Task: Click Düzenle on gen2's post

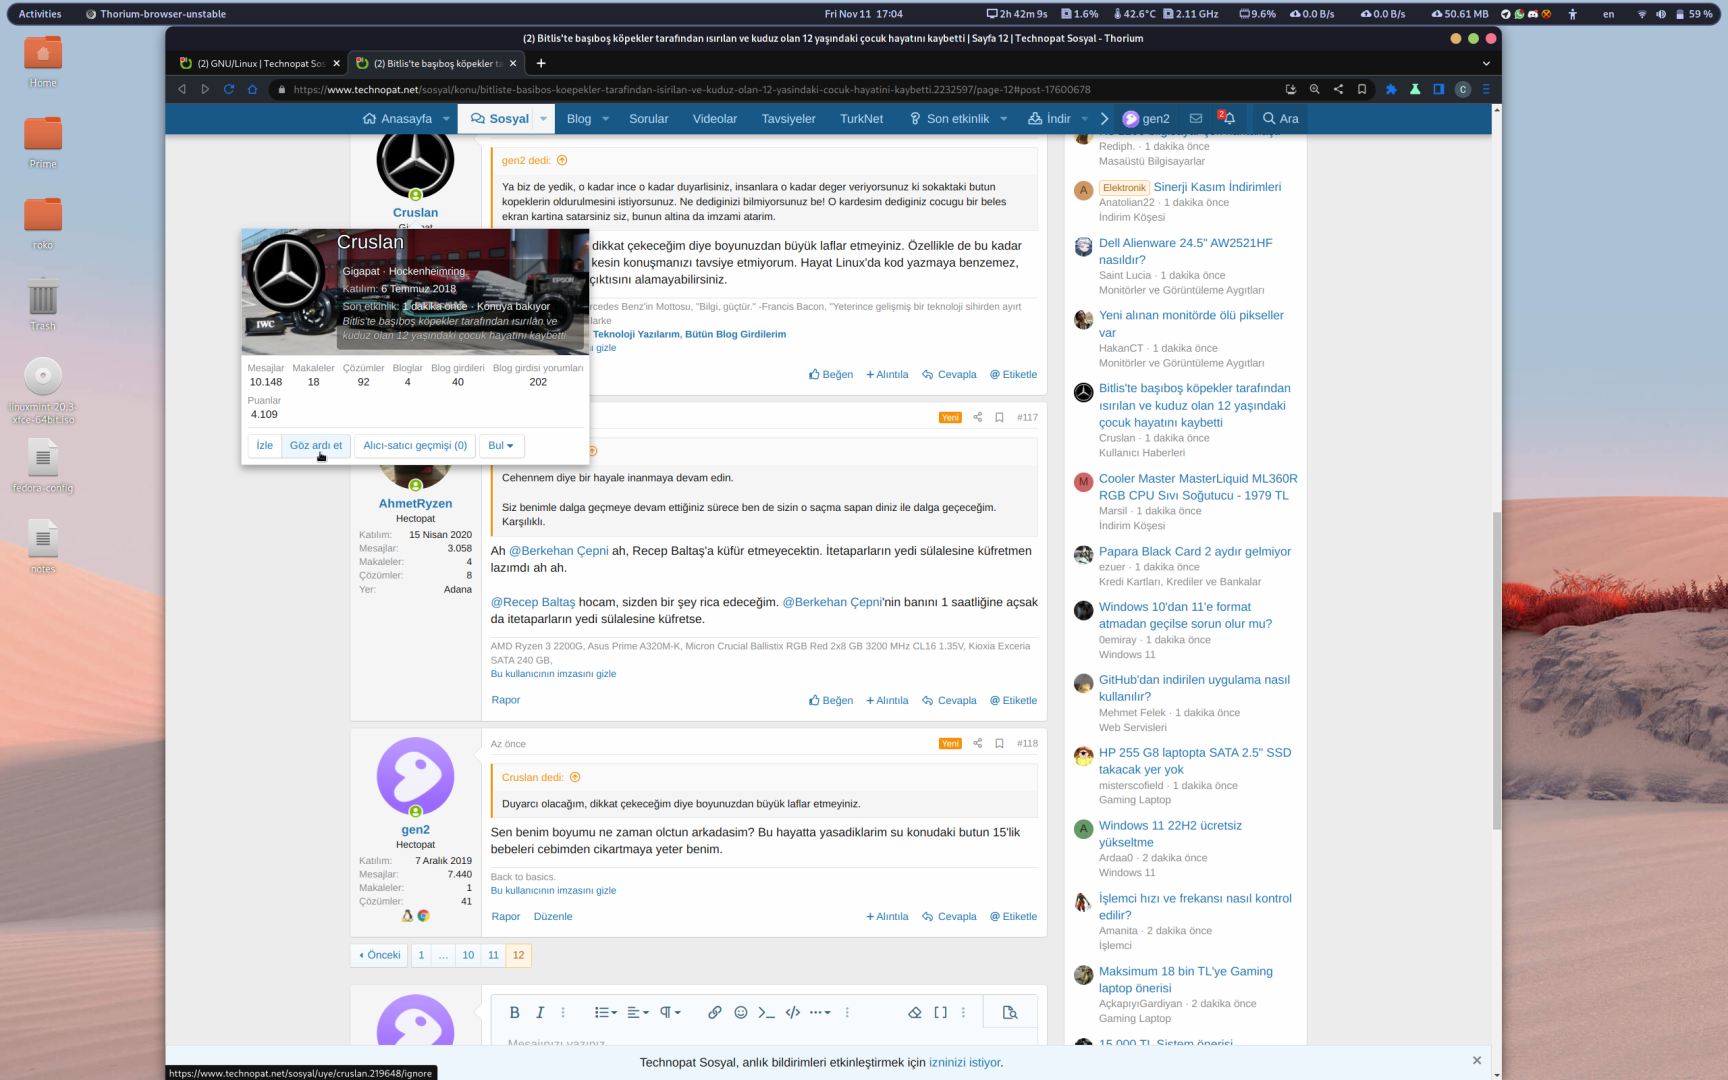Action: [x=553, y=917]
